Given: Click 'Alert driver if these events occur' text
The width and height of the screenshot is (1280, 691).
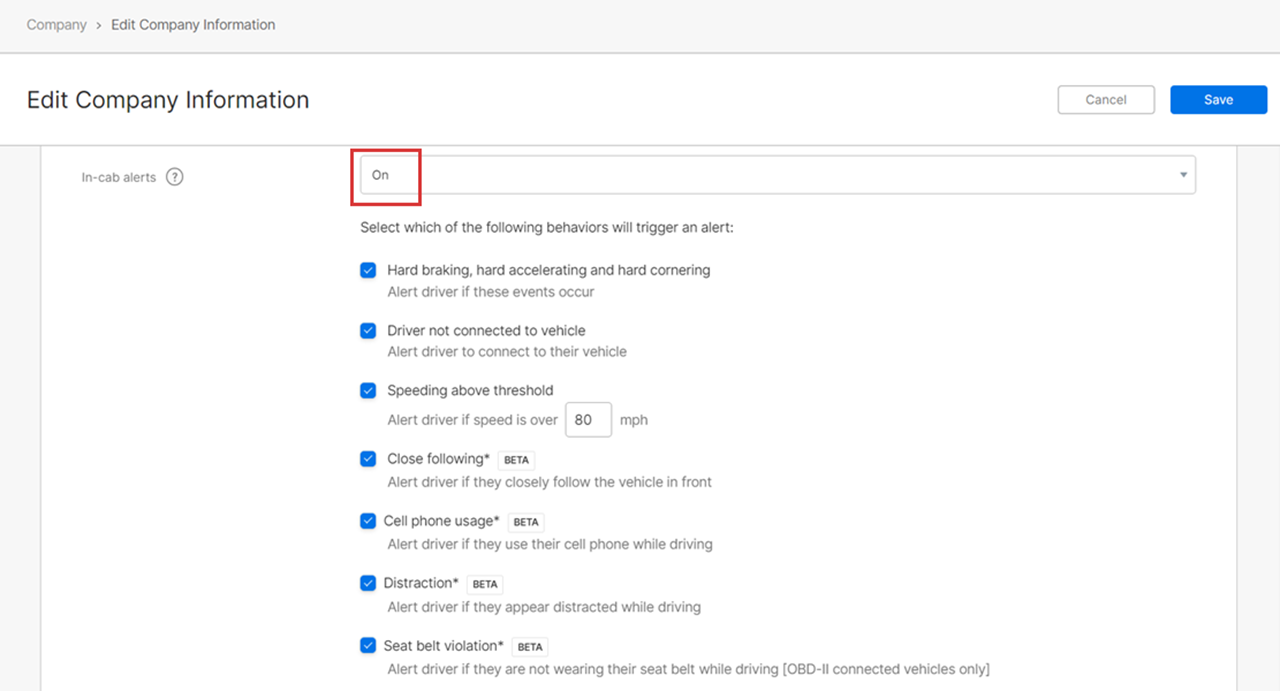Looking at the screenshot, I should 491,292.
